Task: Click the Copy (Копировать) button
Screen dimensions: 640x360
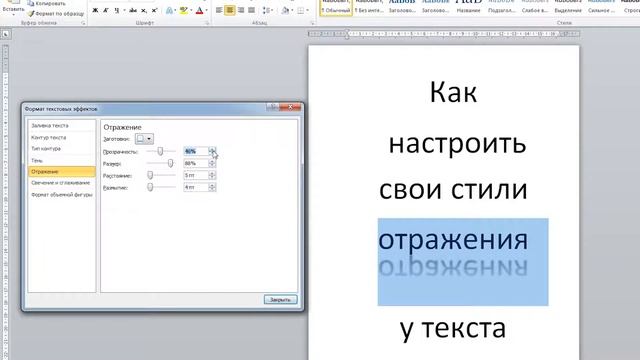Action: (47, 4)
